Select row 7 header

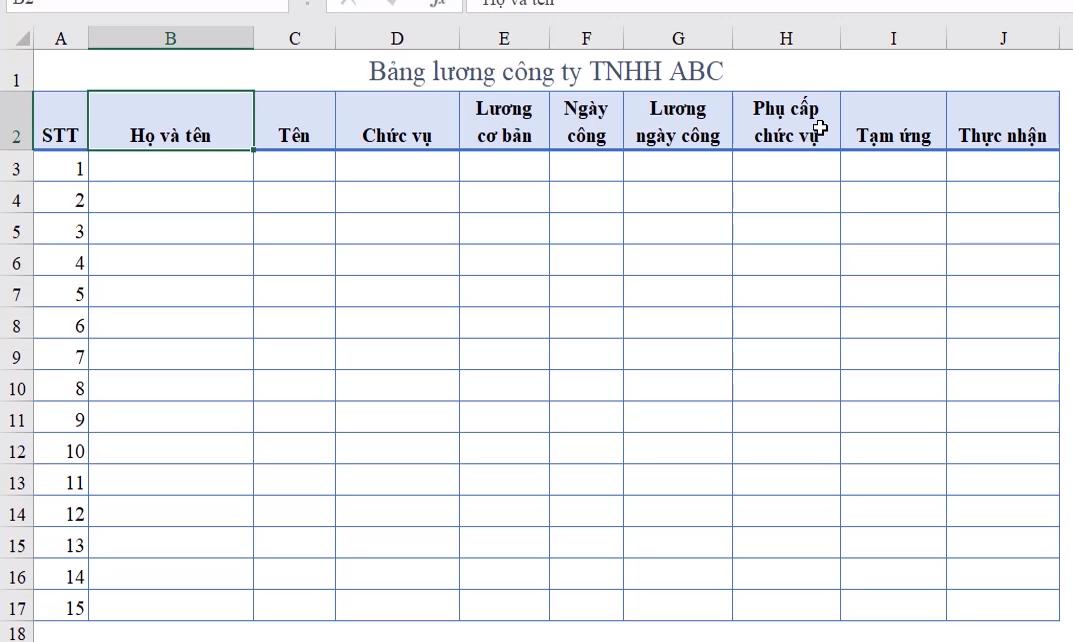click(x=16, y=292)
